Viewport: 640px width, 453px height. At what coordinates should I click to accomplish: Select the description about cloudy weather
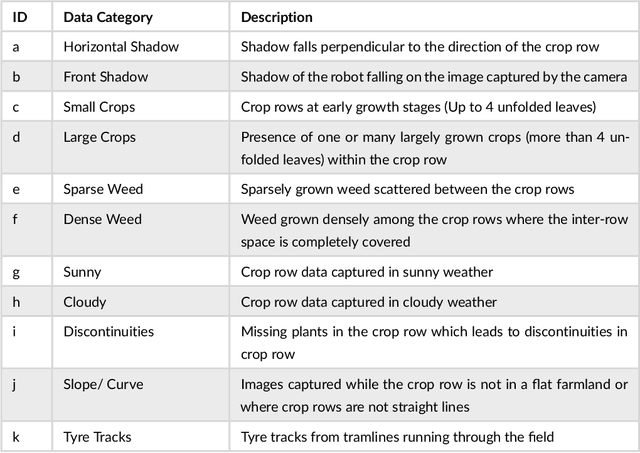tap(369, 301)
